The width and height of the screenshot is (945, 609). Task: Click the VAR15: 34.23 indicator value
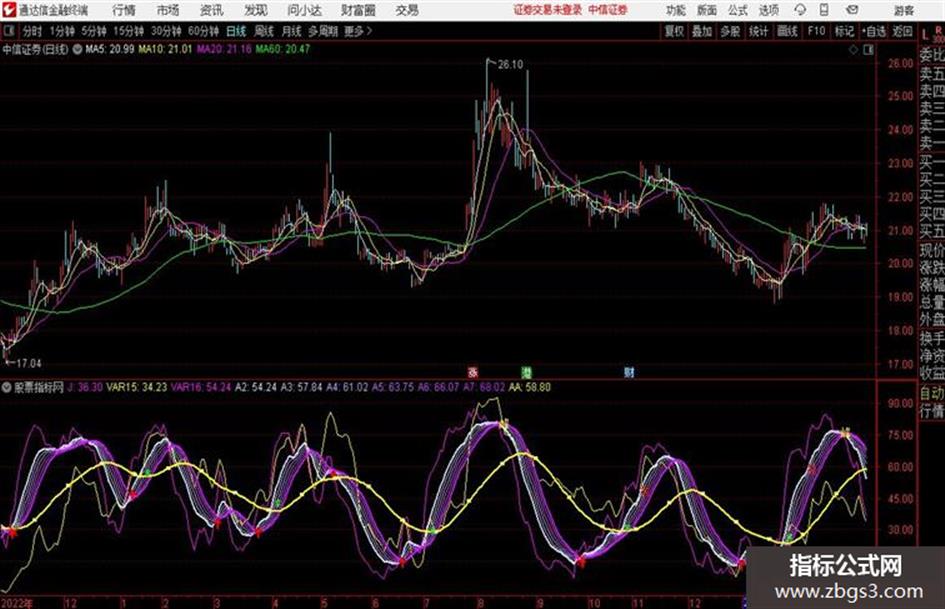point(136,387)
